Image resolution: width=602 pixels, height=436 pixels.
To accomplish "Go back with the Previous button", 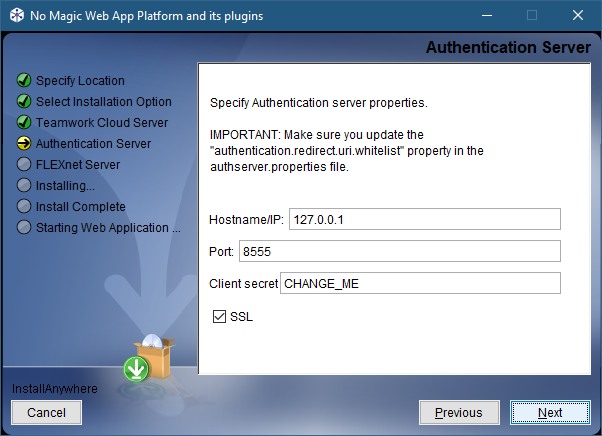I will coord(459,413).
